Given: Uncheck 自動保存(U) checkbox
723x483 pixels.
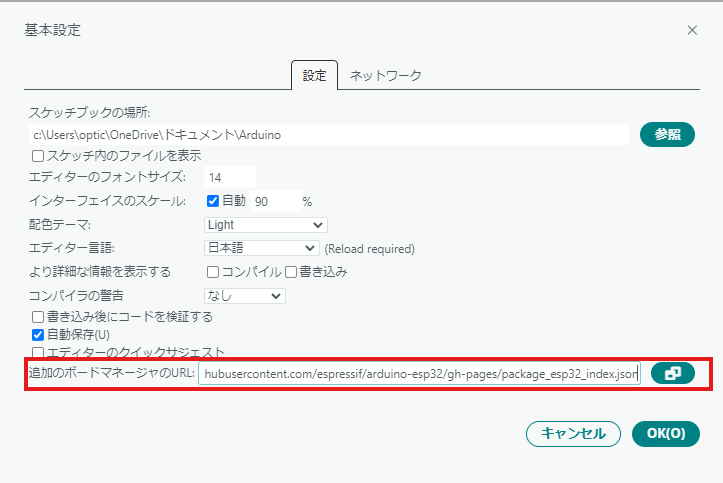Looking at the screenshot, I should [x=38, y=335].
